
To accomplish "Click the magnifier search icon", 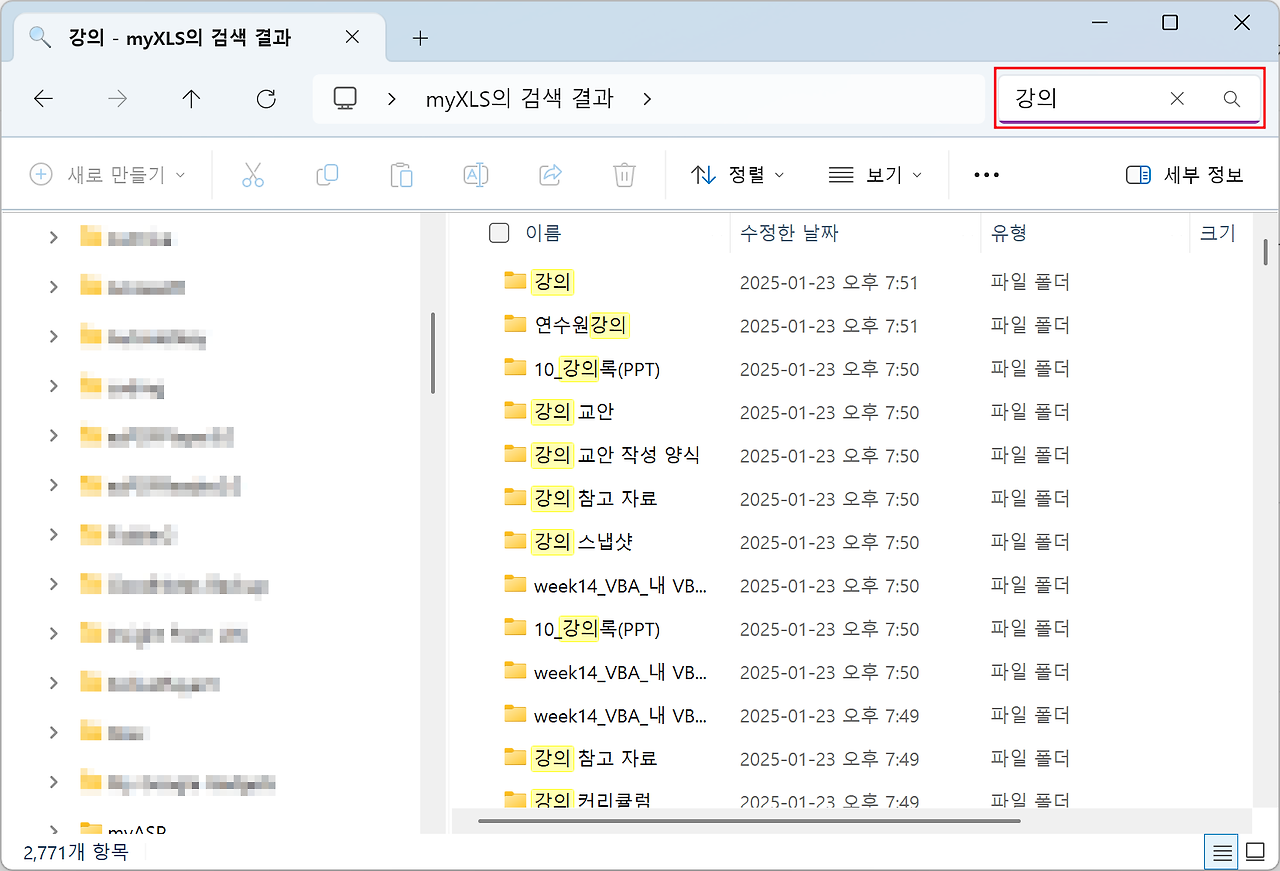I will [x=1232, y=99].
